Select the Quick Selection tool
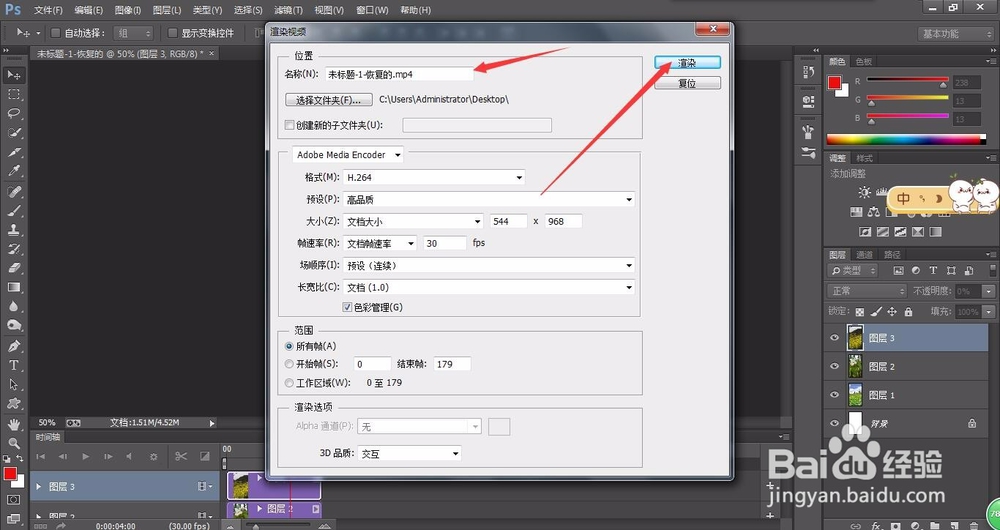The image size is (1000, 530). click(x=13, y=133)
